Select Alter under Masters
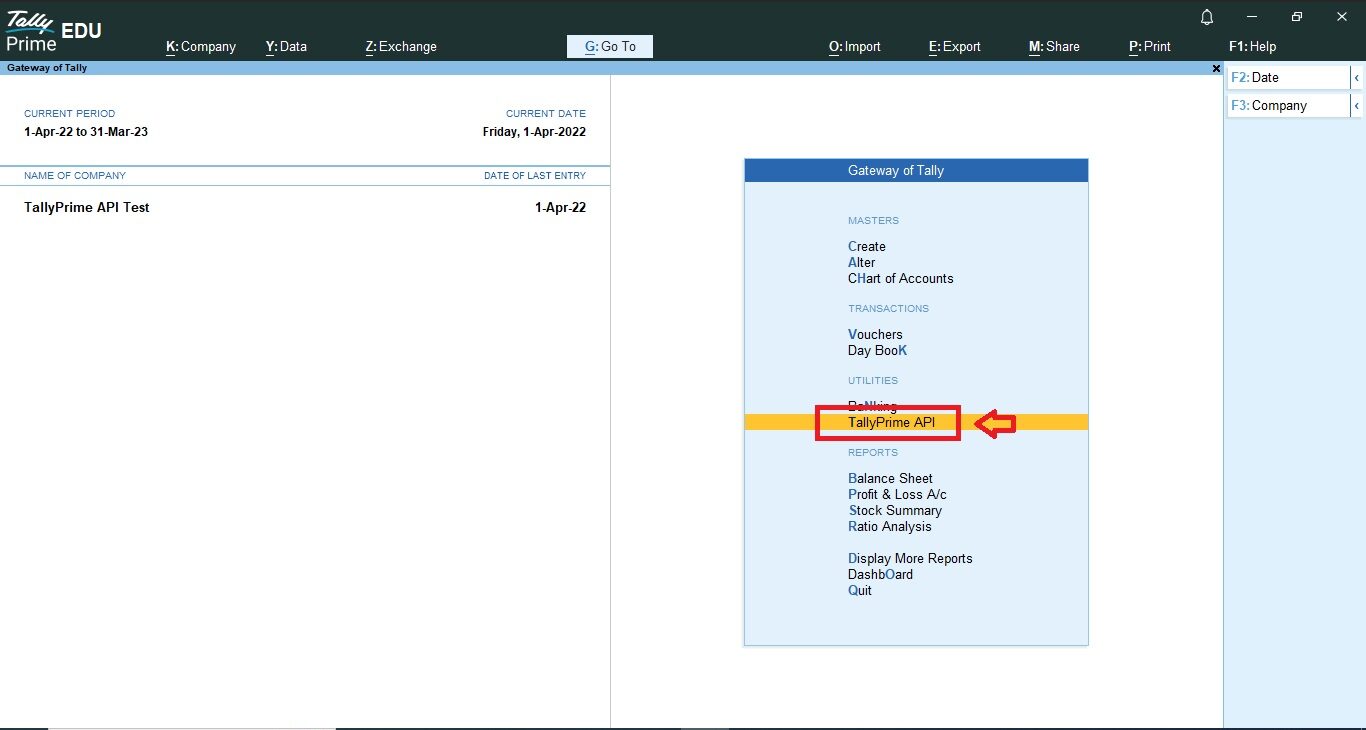This screenshot has height=730, width=1366. click(x=862, y=262)
